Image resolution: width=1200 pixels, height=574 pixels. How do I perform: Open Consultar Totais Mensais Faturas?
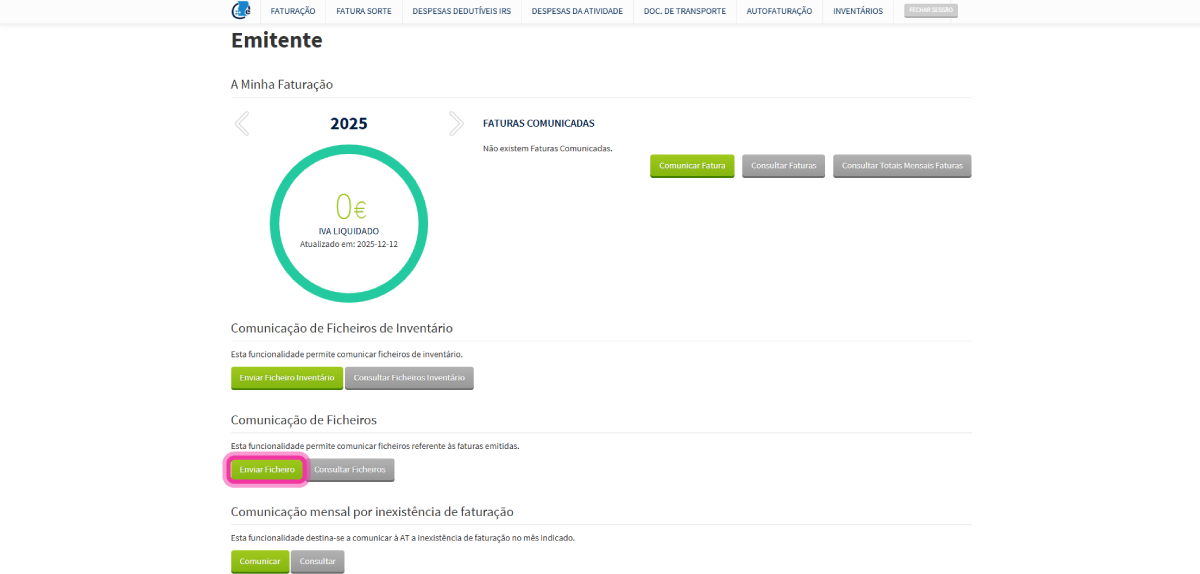(902, 166)
